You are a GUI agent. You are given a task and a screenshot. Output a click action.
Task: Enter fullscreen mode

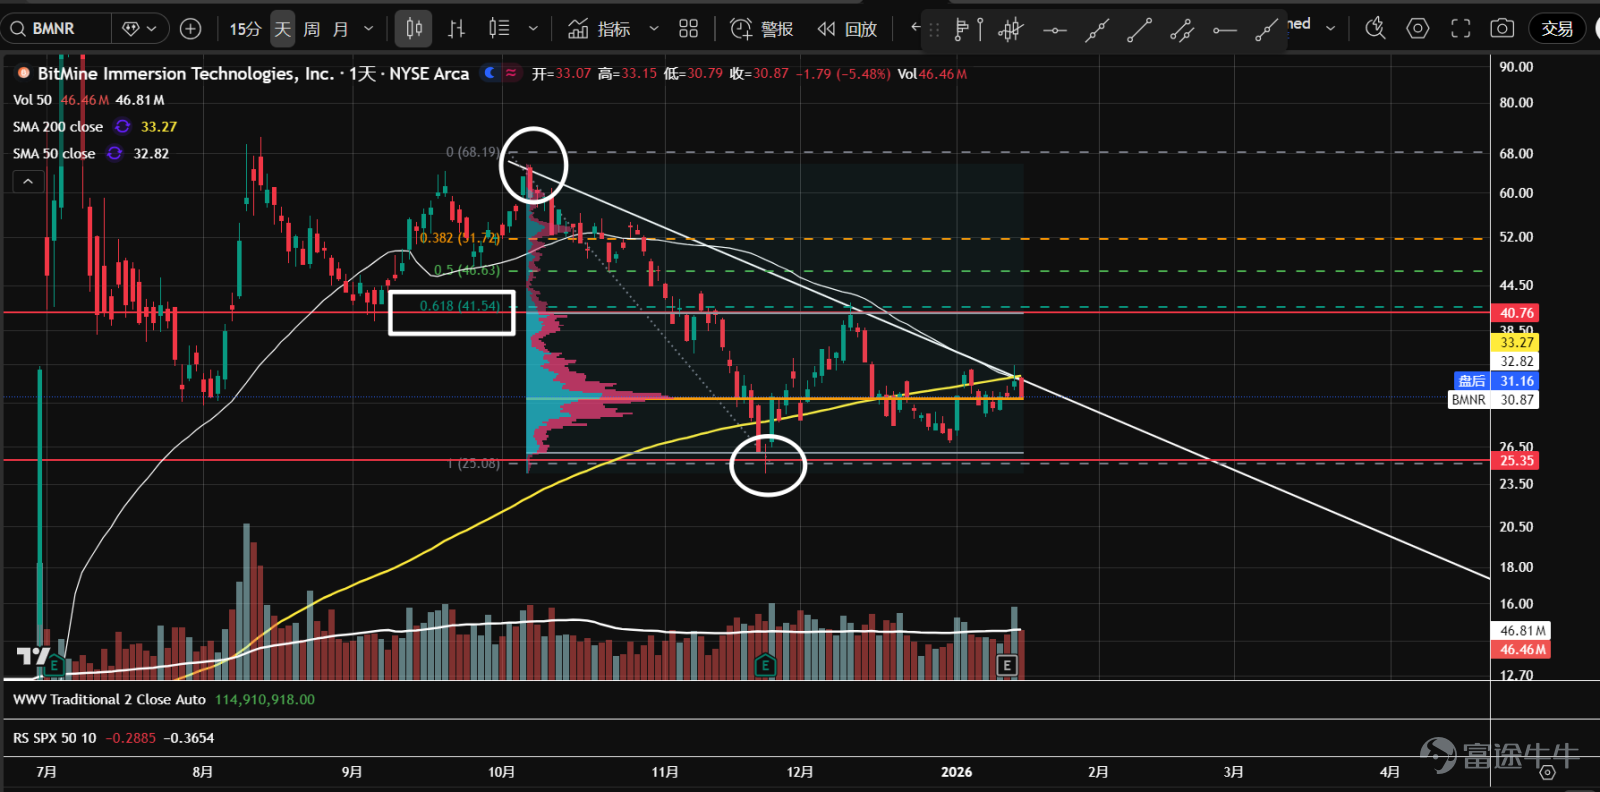click(x=1460, y=29)
